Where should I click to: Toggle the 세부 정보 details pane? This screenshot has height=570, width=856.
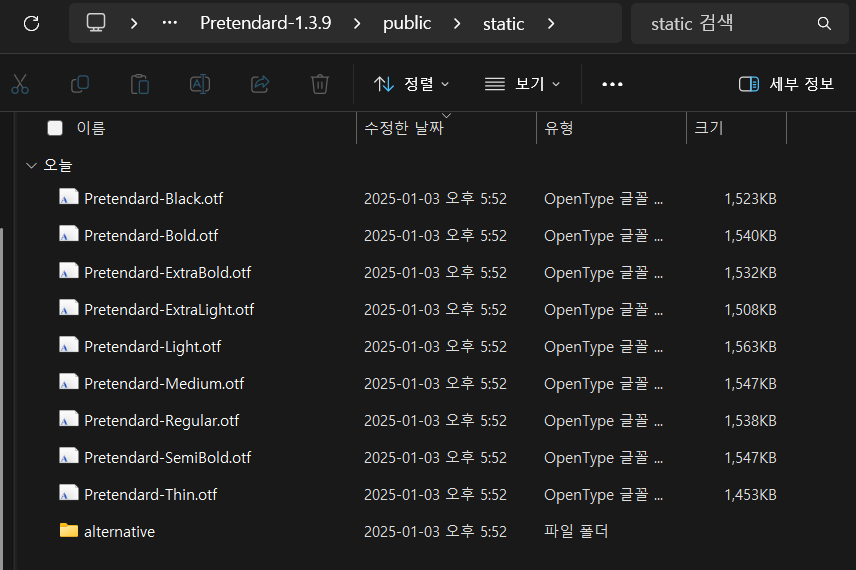(787, 84)
